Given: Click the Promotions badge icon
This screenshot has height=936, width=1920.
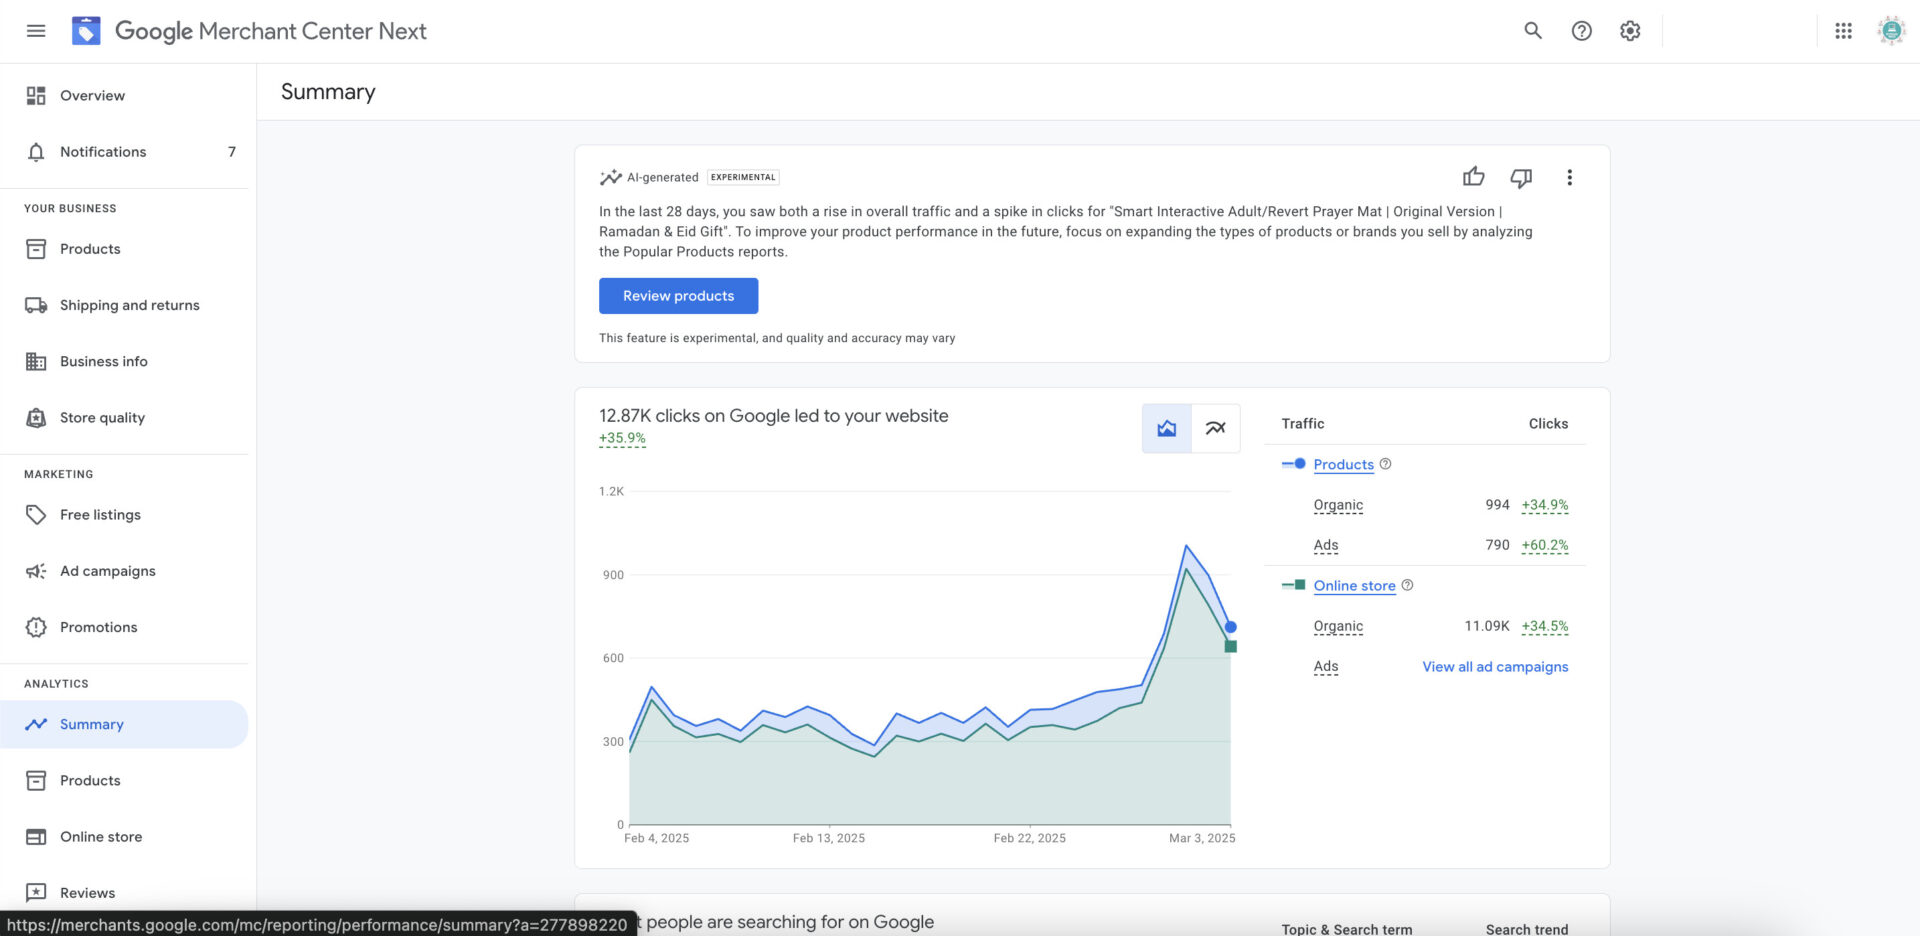Looking at the screenshot, I should pyautogui.click(x=36, y=627).
